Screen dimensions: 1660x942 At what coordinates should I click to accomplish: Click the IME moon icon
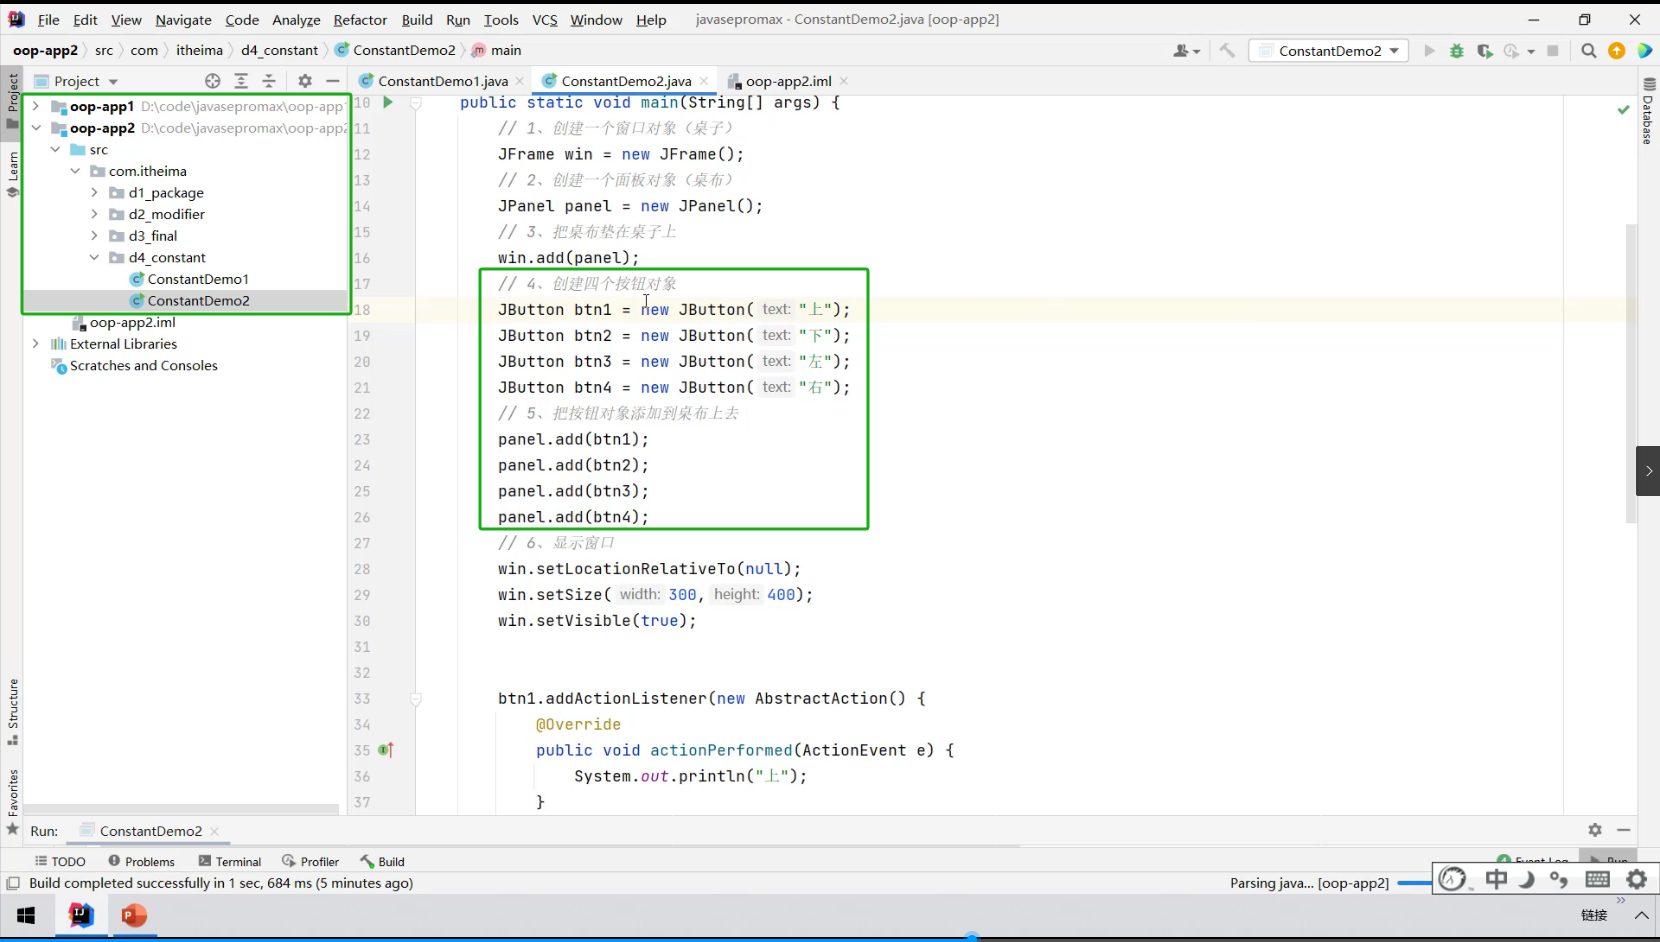click(x=1527, y=879)
